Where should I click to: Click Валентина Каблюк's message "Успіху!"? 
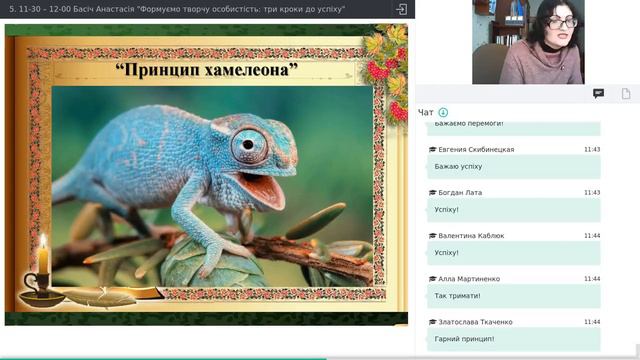[x=446, y=253]
